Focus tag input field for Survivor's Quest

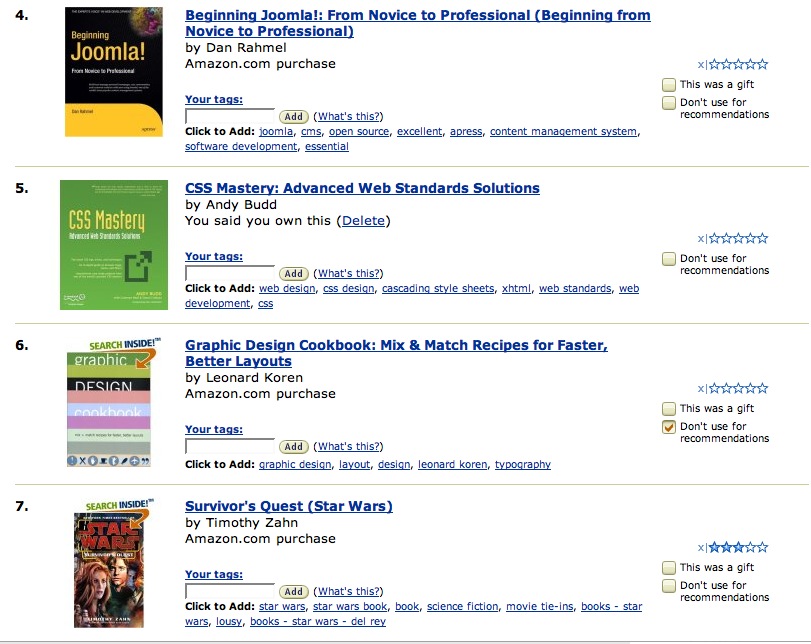[x=230, y=591]
